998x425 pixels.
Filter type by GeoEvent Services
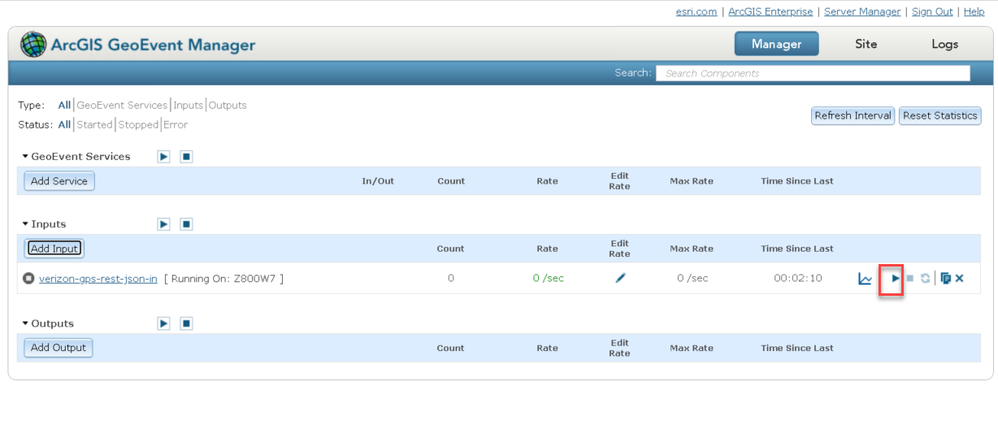click(122, 106)
